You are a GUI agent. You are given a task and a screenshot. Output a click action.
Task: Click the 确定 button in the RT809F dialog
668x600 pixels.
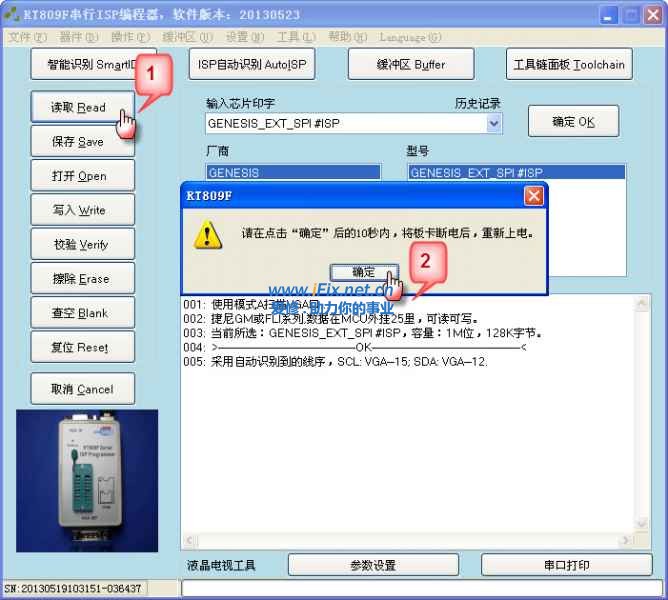(x=364, y=272)
